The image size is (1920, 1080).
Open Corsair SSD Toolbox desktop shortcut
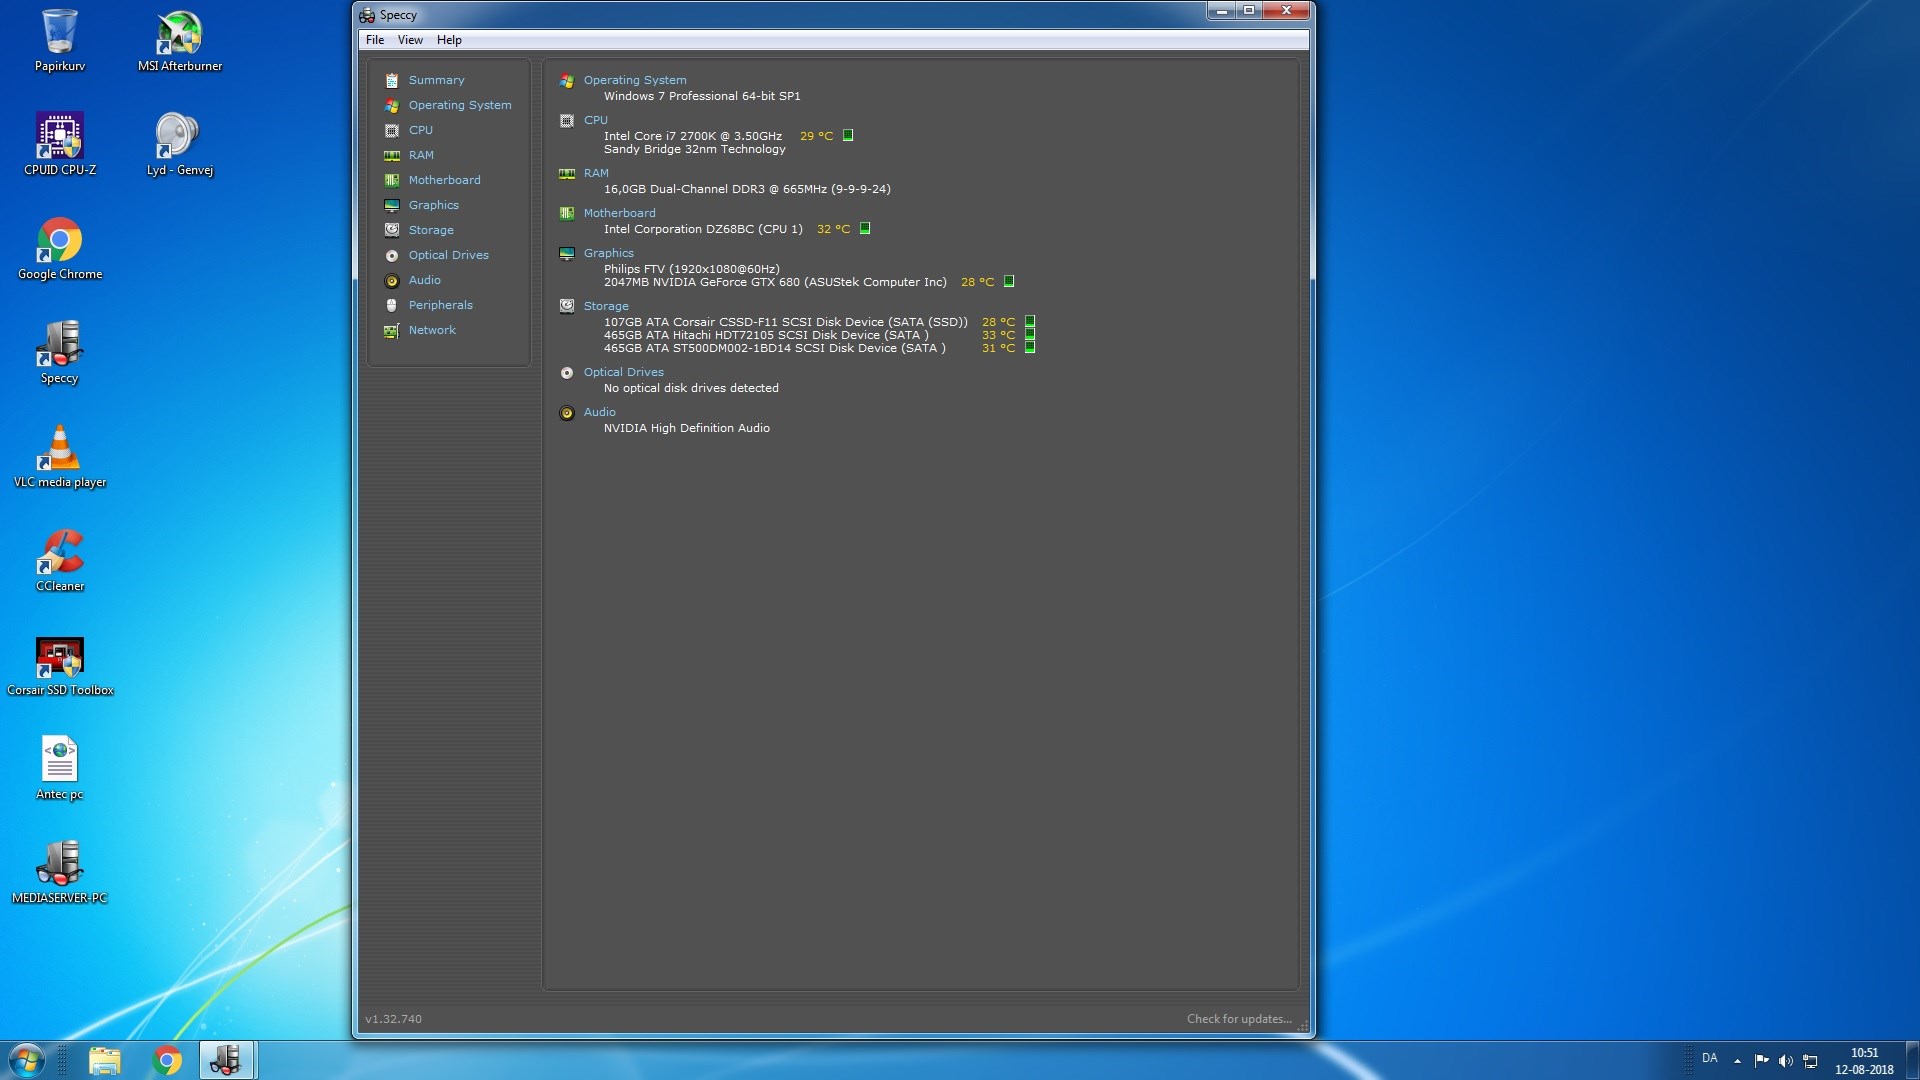[60, 667]
